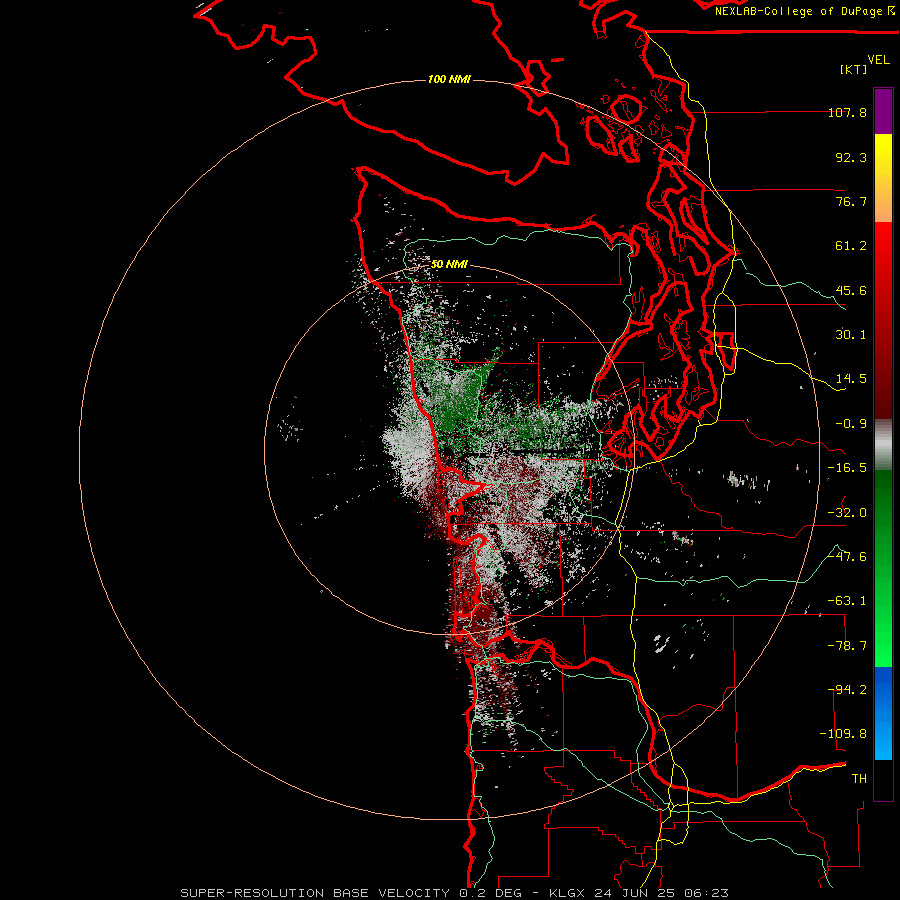
Task: Click the -109.8 velocity scale value
Action: (843, 734)
